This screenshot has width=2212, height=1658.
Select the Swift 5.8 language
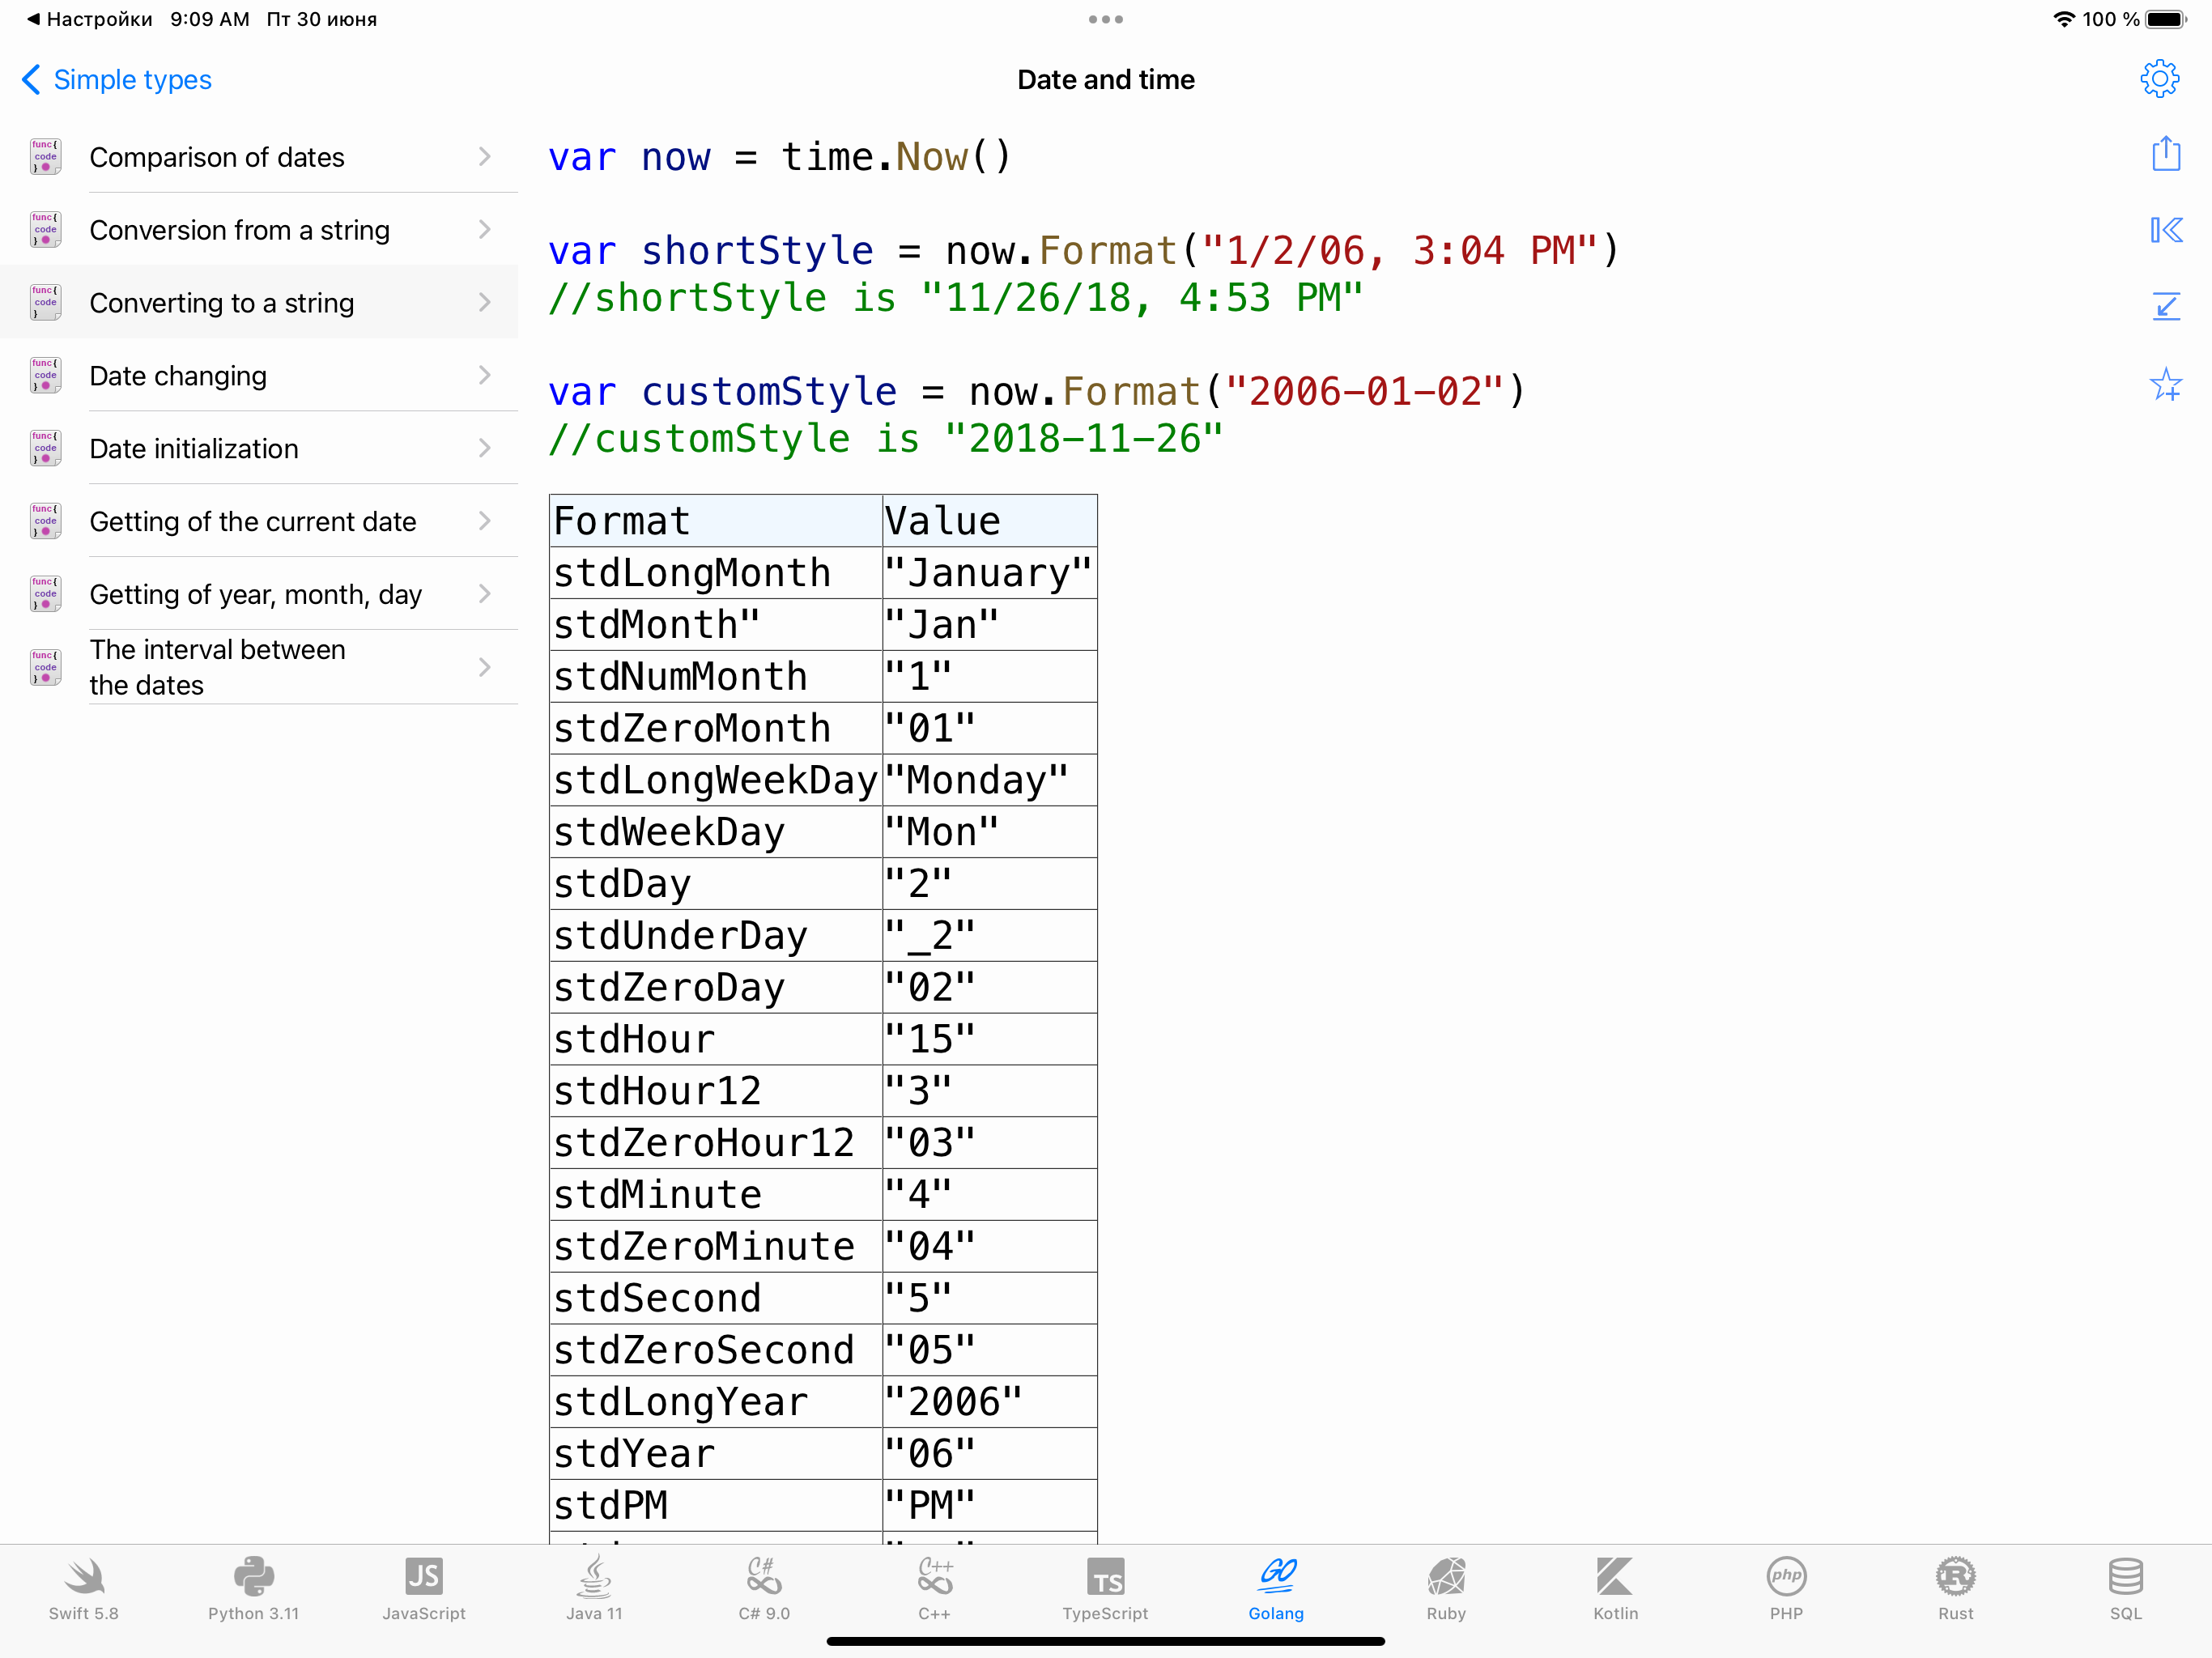[83, 1590]
